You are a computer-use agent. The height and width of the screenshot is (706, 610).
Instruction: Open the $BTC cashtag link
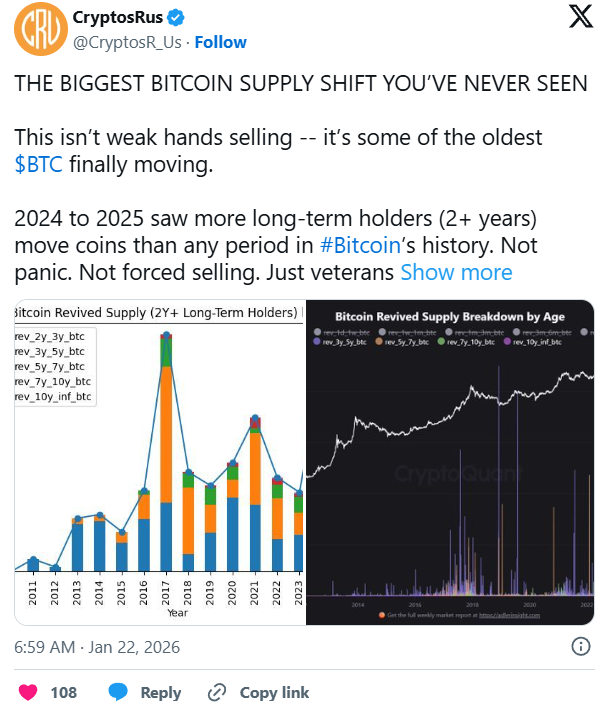click(38, 165)
